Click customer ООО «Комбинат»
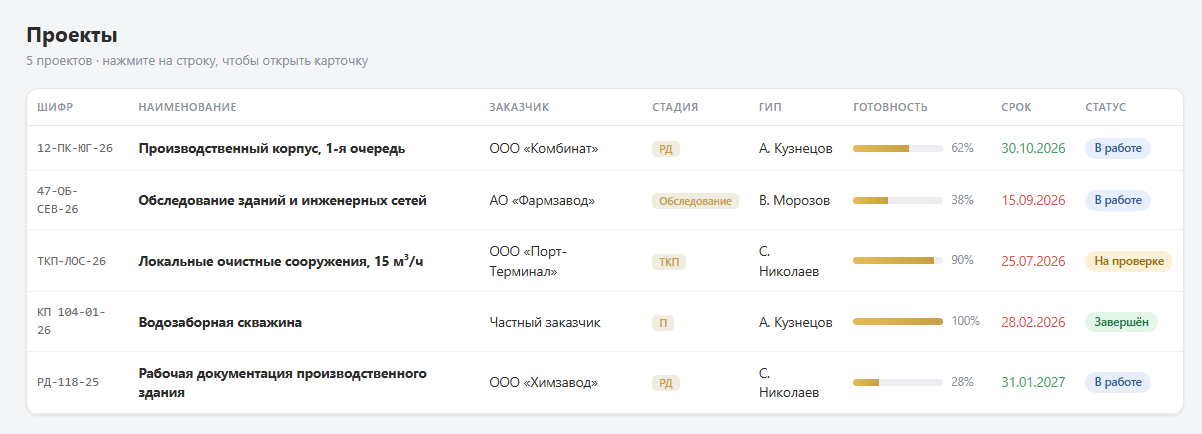 (544, 148)
